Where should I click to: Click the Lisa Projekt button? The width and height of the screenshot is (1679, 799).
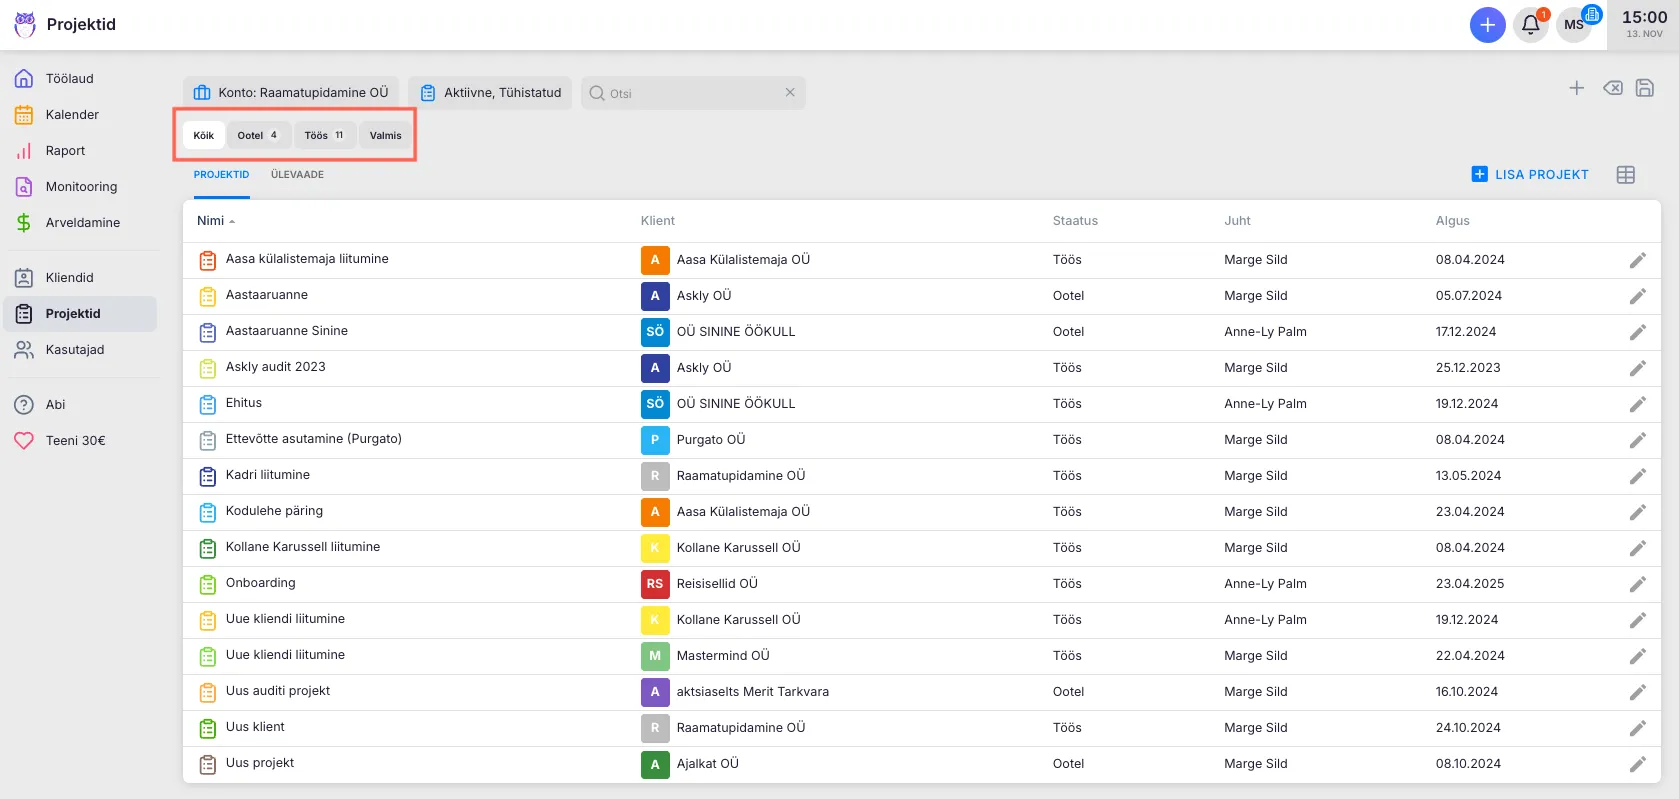(x=1530, y=175)
